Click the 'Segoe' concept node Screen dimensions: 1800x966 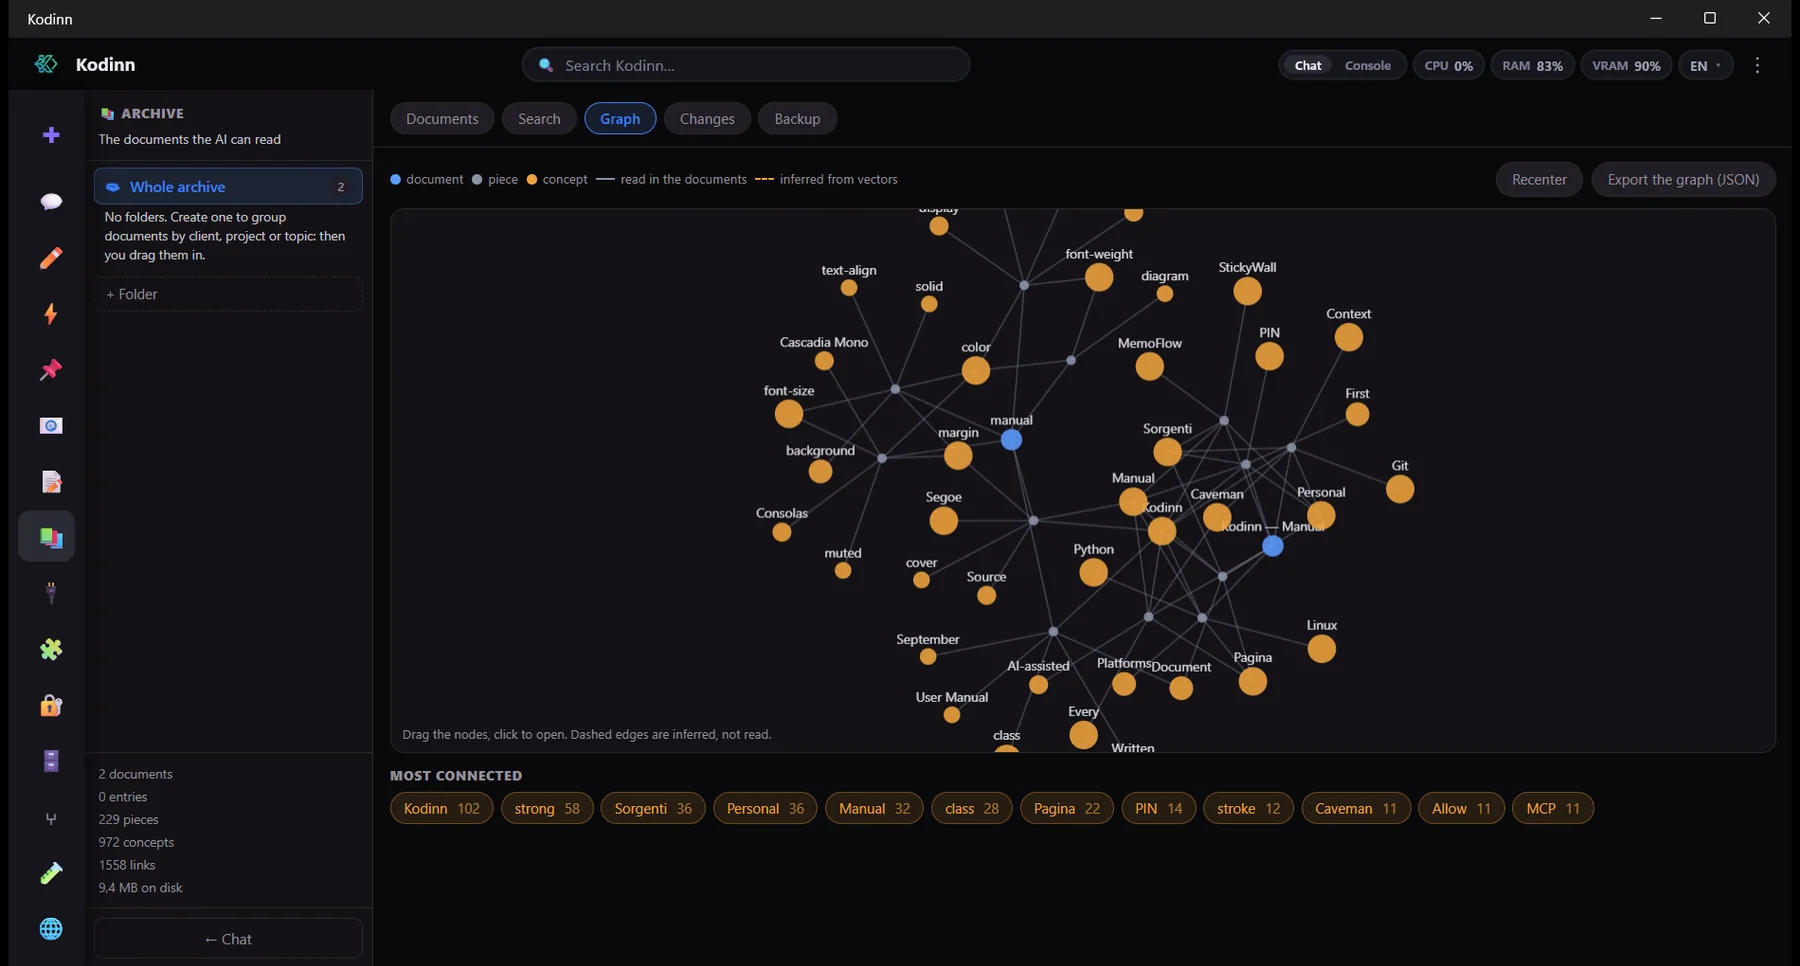pos(943,520)
